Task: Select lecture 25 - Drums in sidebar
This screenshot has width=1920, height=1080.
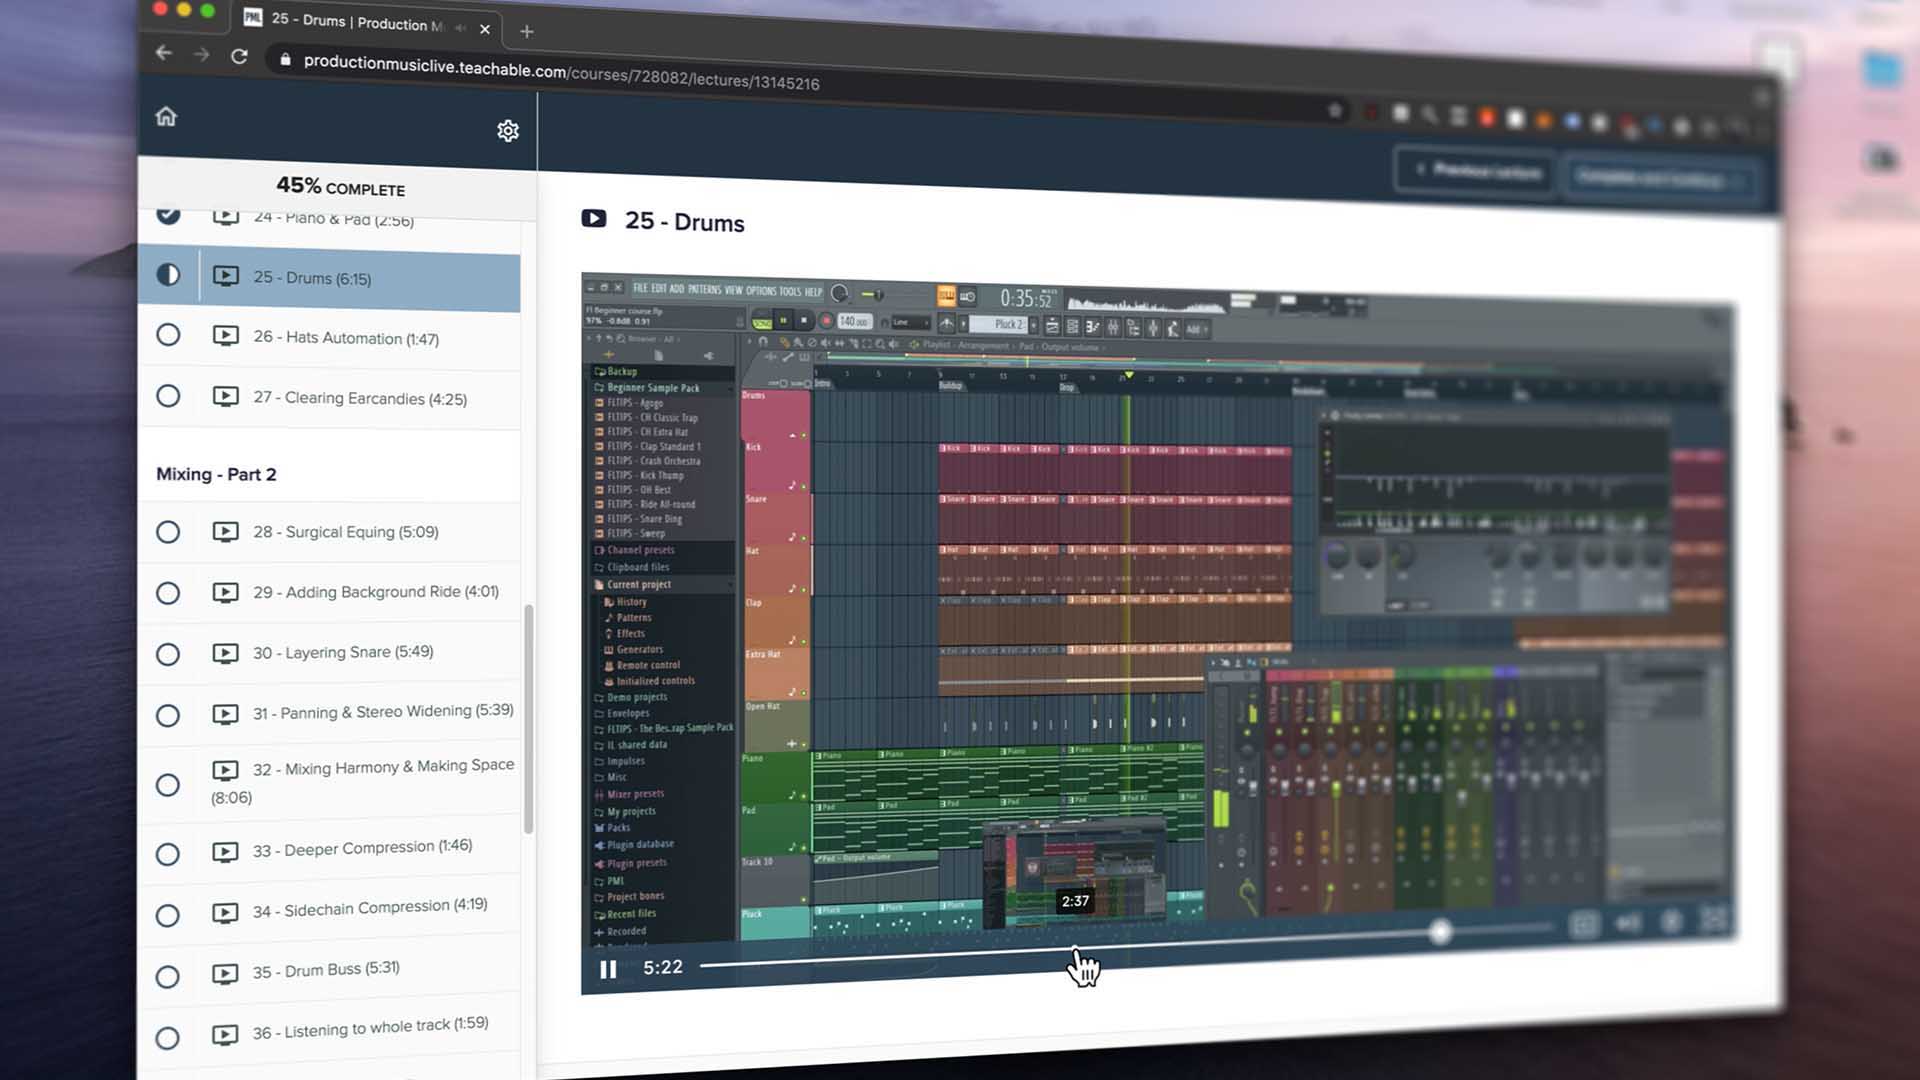Action: tap(312, 278)
